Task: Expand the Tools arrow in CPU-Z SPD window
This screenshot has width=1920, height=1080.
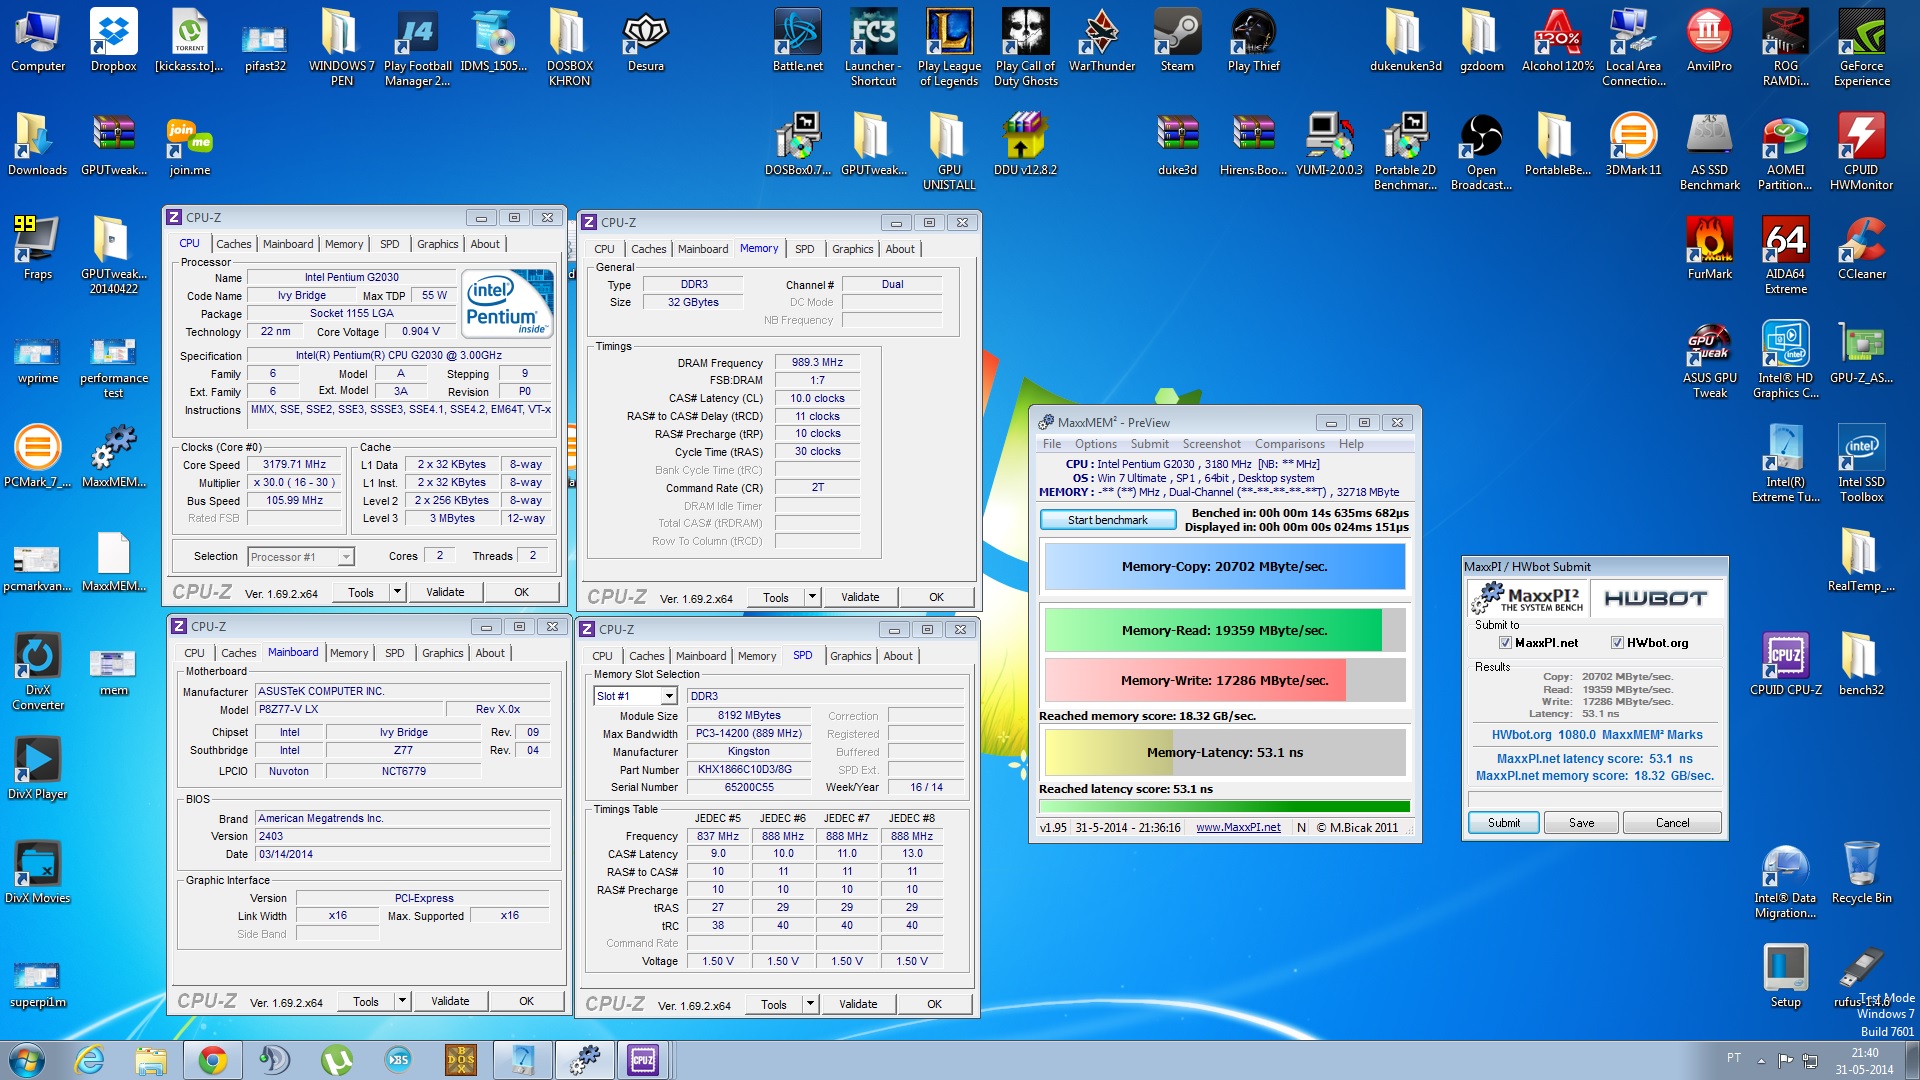Action: (x=810, y=1004)
